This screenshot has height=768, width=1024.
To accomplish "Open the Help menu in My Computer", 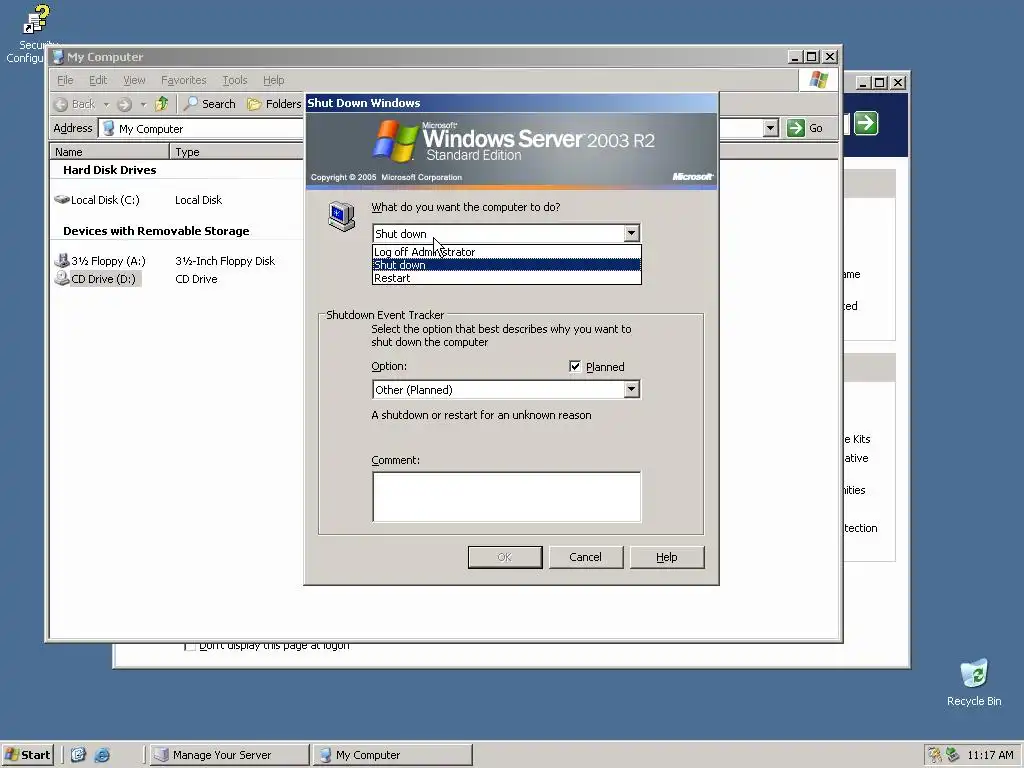I will tap(274, 80).
